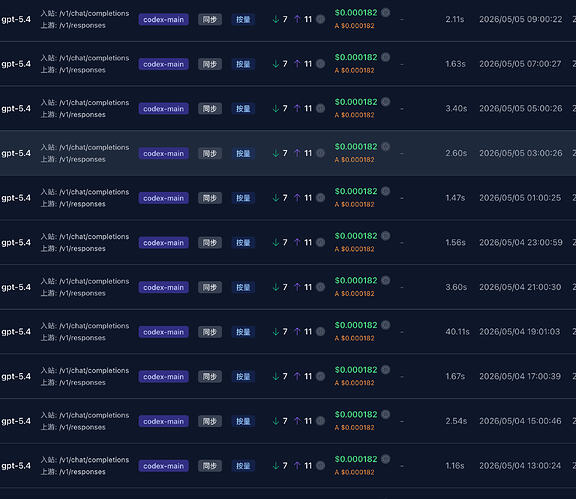Viewport: 576px width, 499px height.
Task: Click the token info icon in the 05:00:26 row
Action: (321, 108)
